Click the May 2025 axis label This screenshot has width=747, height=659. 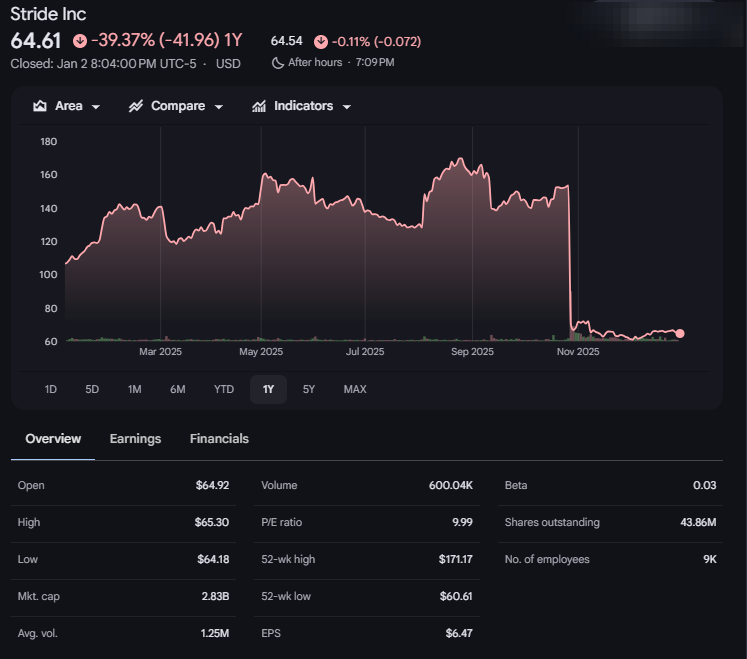click(261, 352)
